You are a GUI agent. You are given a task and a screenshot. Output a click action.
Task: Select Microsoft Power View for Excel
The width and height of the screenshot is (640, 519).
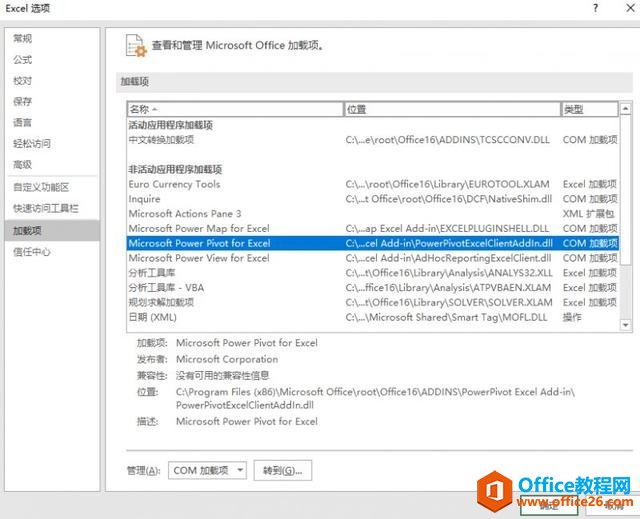tap(373, 258)
